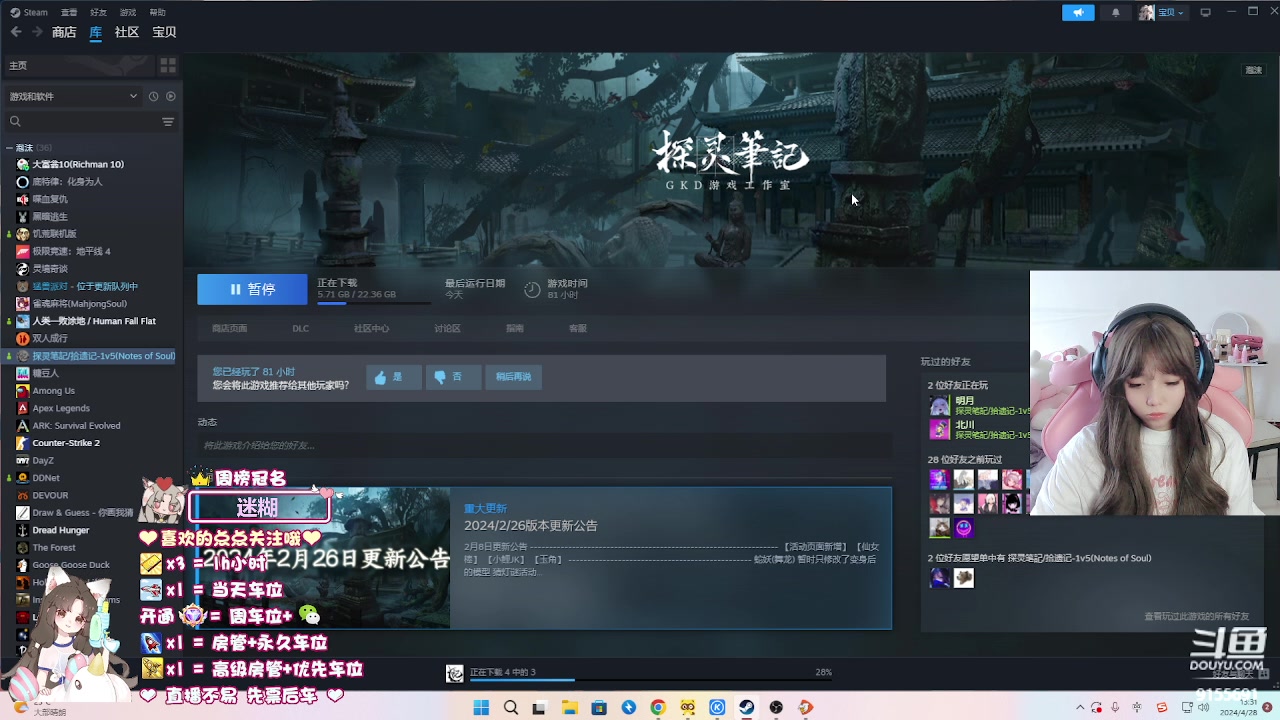Open Microsoft Store from taskbar
This screenshot has height=720, width=1280.
click(599, 707)
